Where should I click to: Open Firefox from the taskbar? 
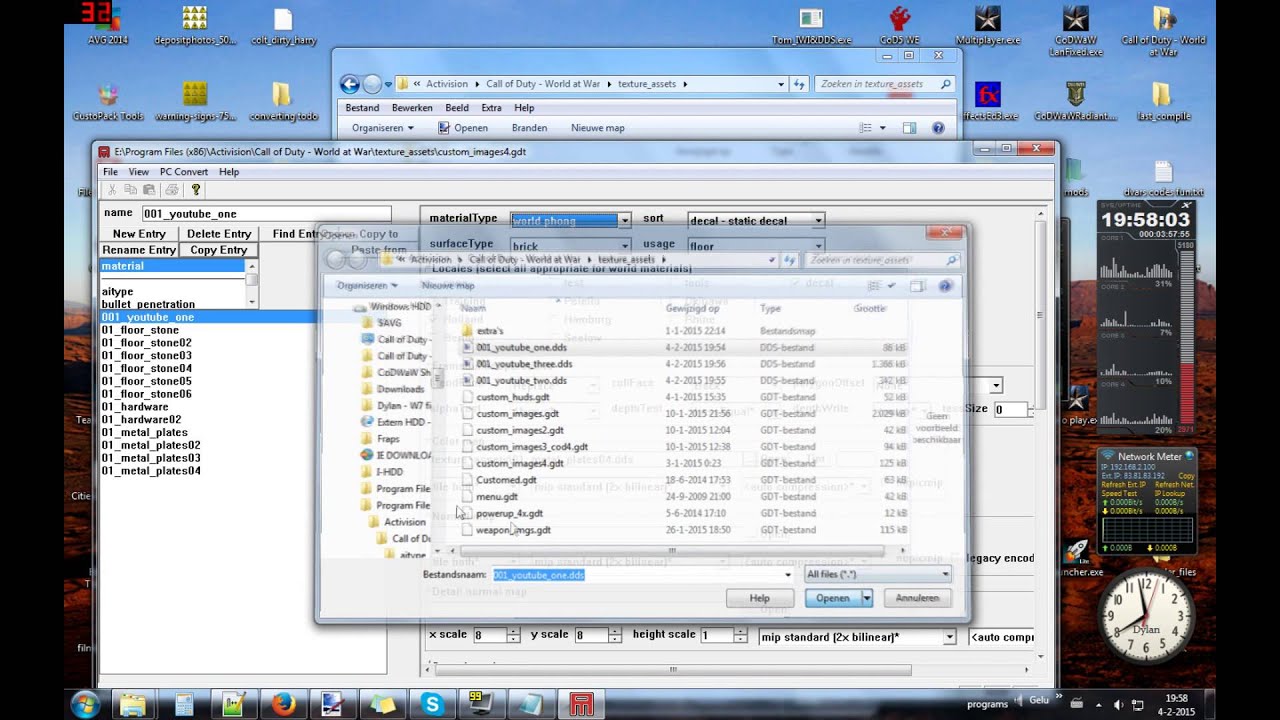pyautogui.click(x=284, y=704)
